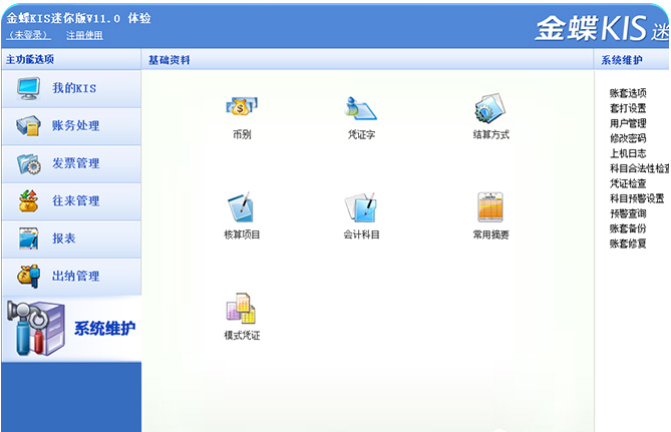Click the 模式凭证 label text
This screenshot has height=432, width=671.
[242, 335]
